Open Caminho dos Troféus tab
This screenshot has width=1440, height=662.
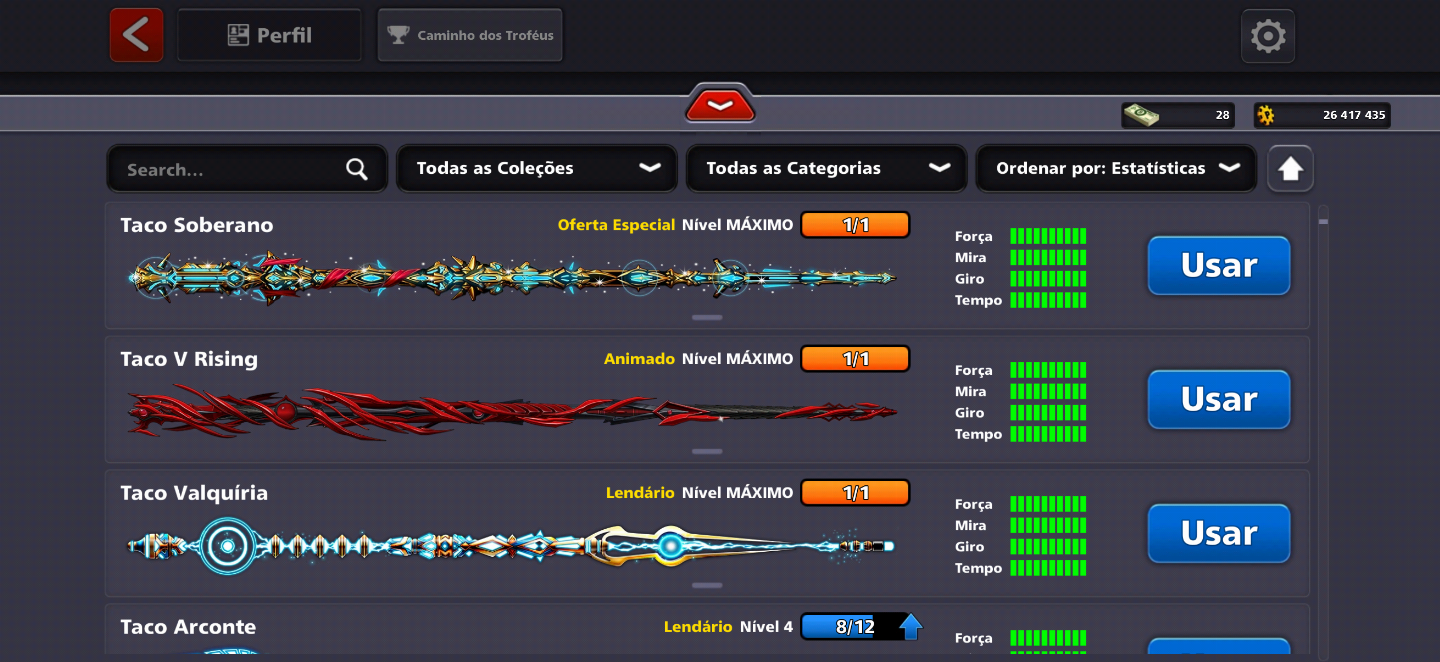[x=470, y=35]
